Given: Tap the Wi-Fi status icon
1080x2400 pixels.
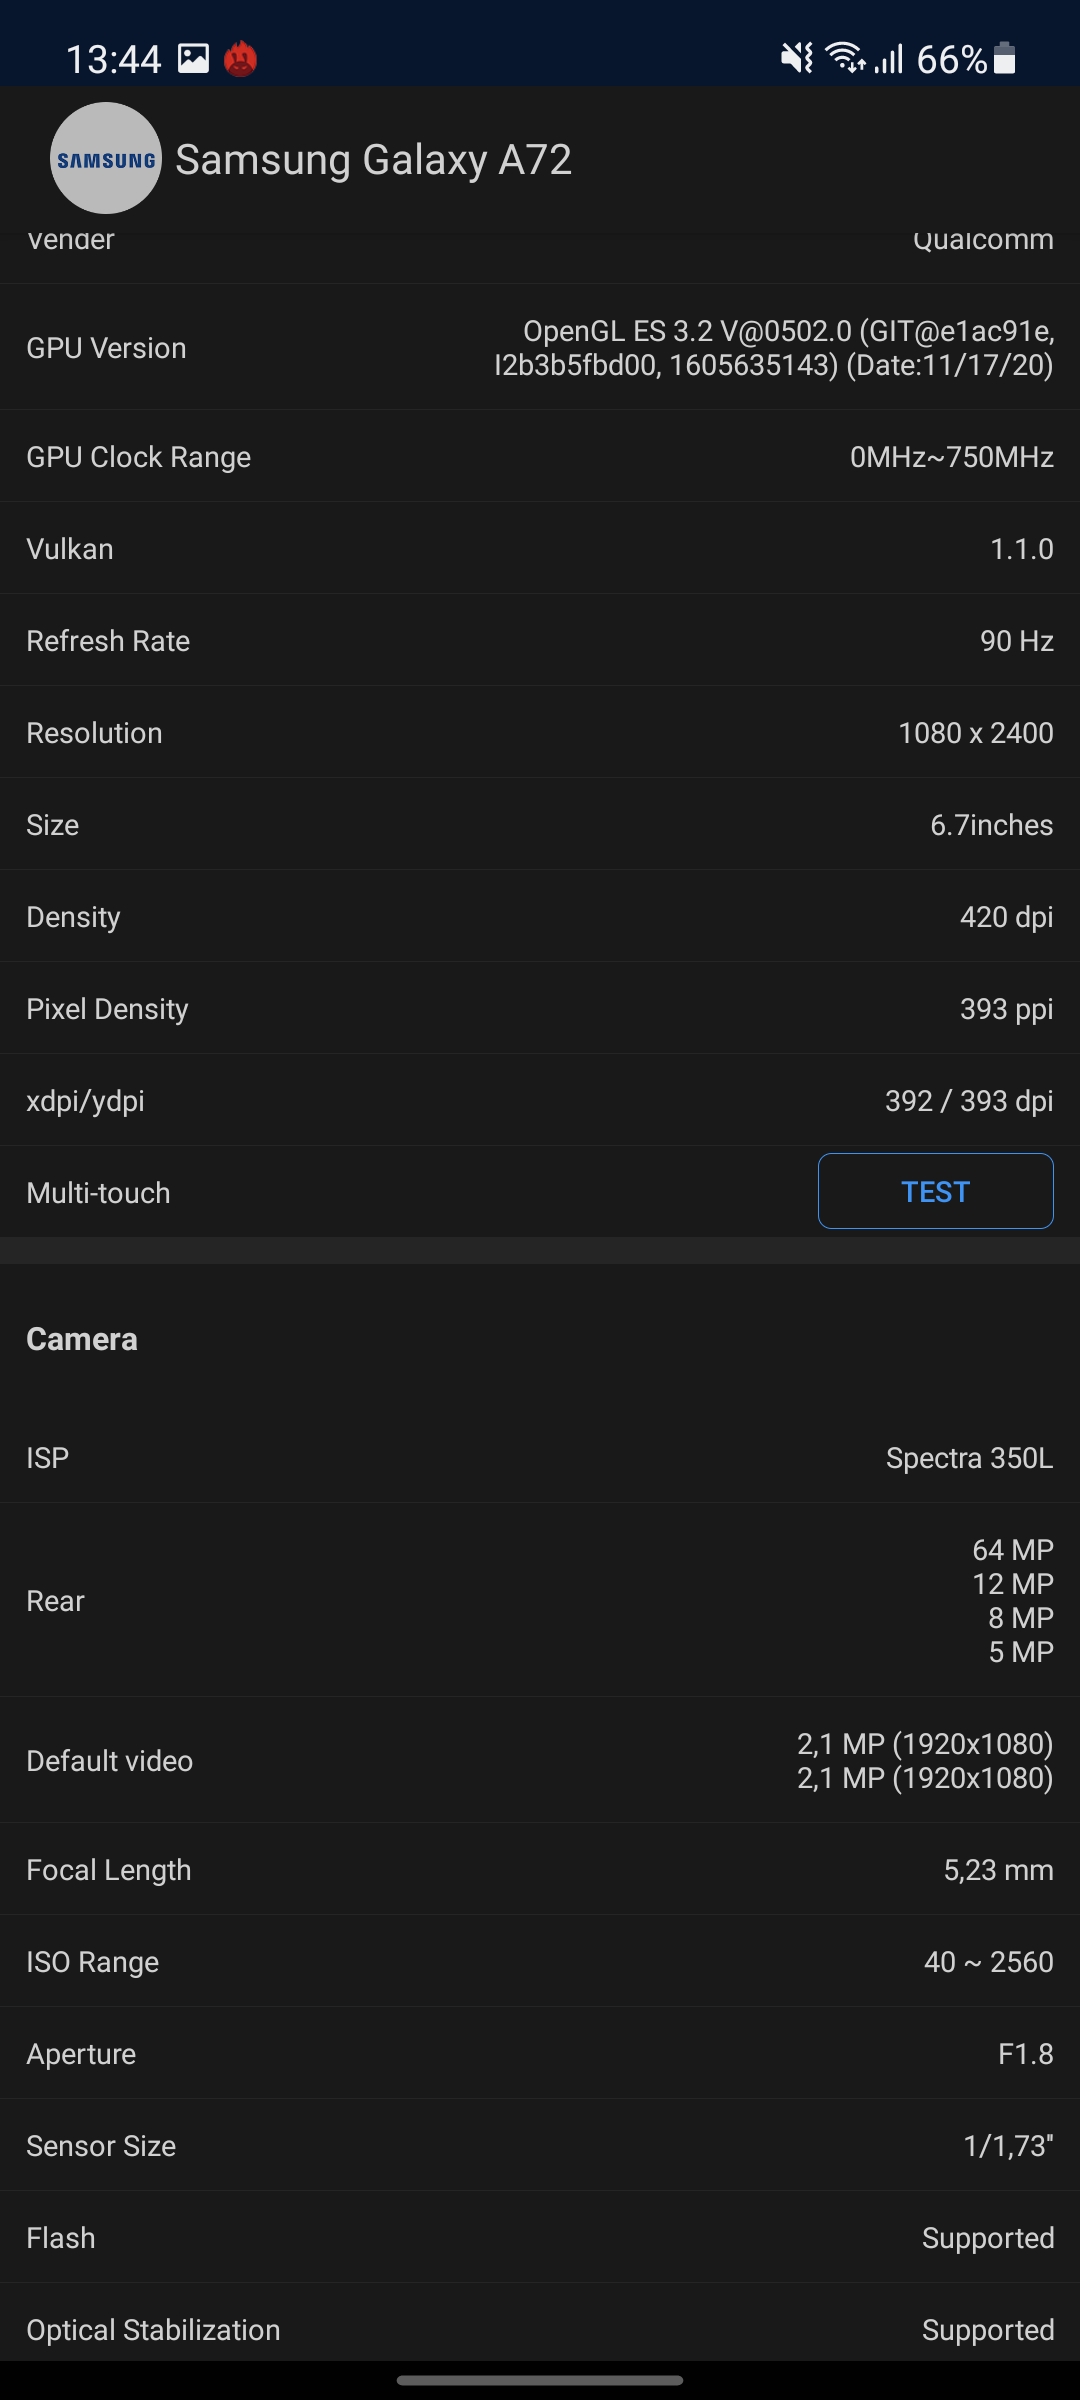Looking at the screenshot, I should pyautogui.click(x=845, y=59).
